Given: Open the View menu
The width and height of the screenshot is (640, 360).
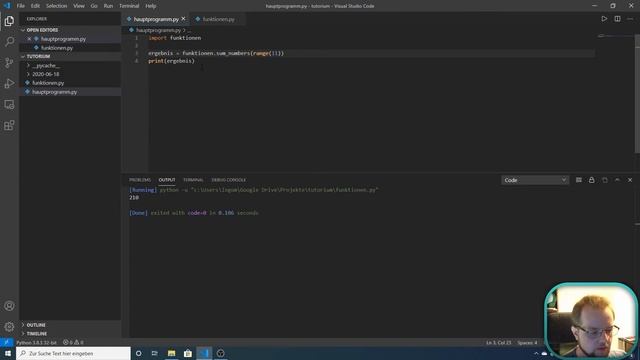Looking at the screenshot, I should click(79, 6).
